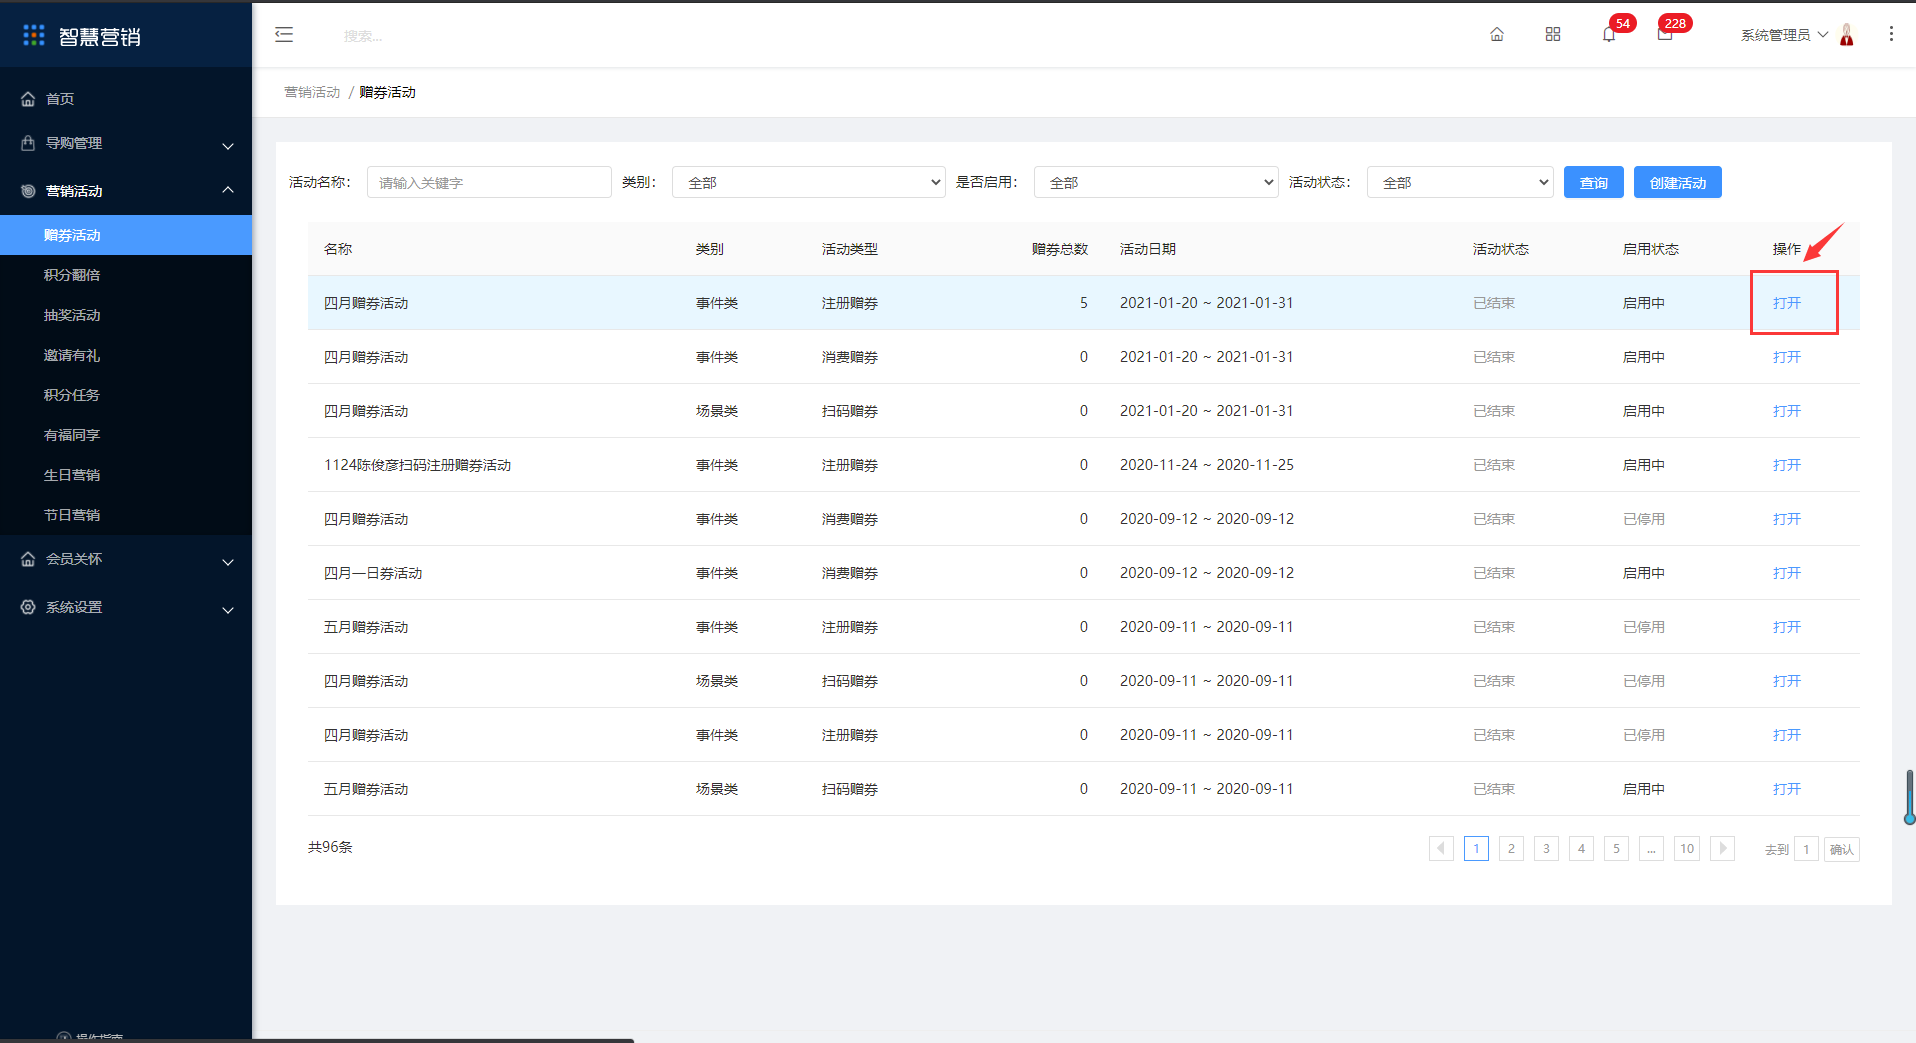Expand the 会员关怀 menu chevron
The width and height of the screenshot is (1916, 1043).
coord(228,562)
